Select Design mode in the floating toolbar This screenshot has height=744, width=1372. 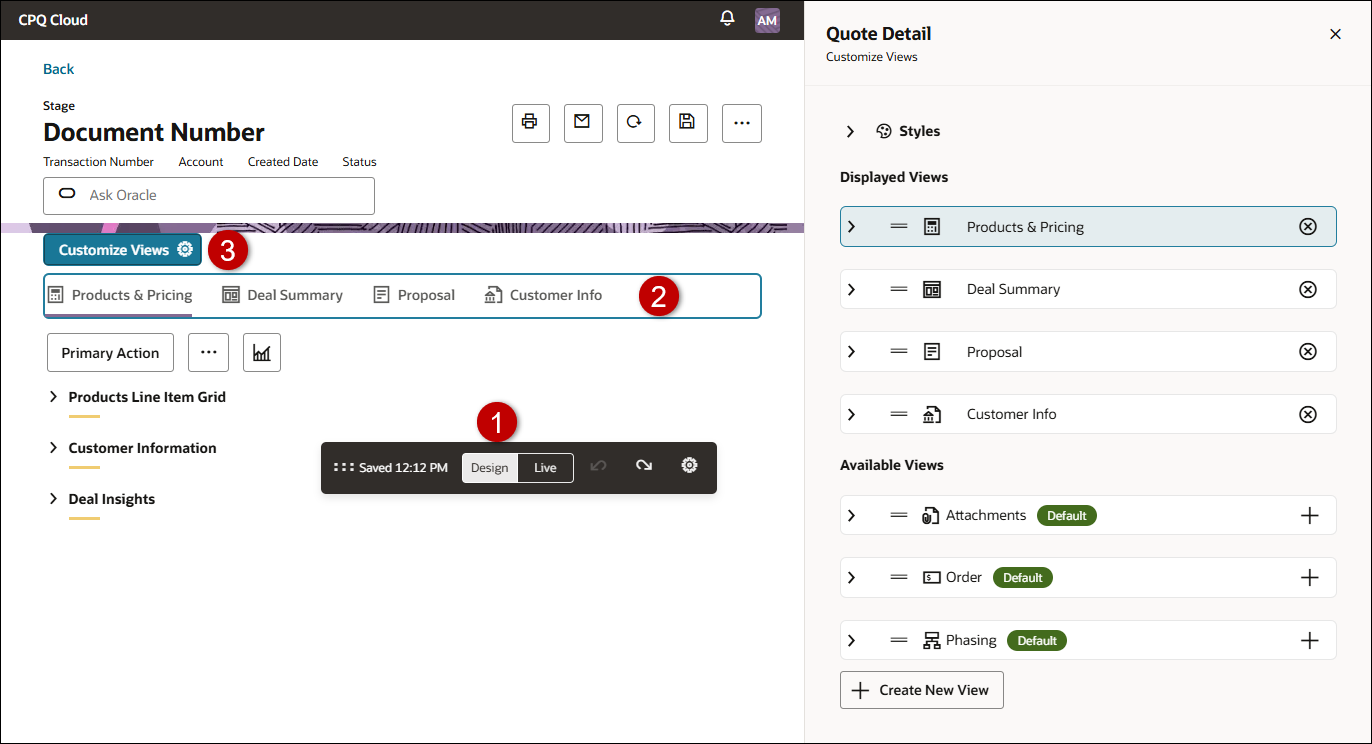(x=489, y=467)
